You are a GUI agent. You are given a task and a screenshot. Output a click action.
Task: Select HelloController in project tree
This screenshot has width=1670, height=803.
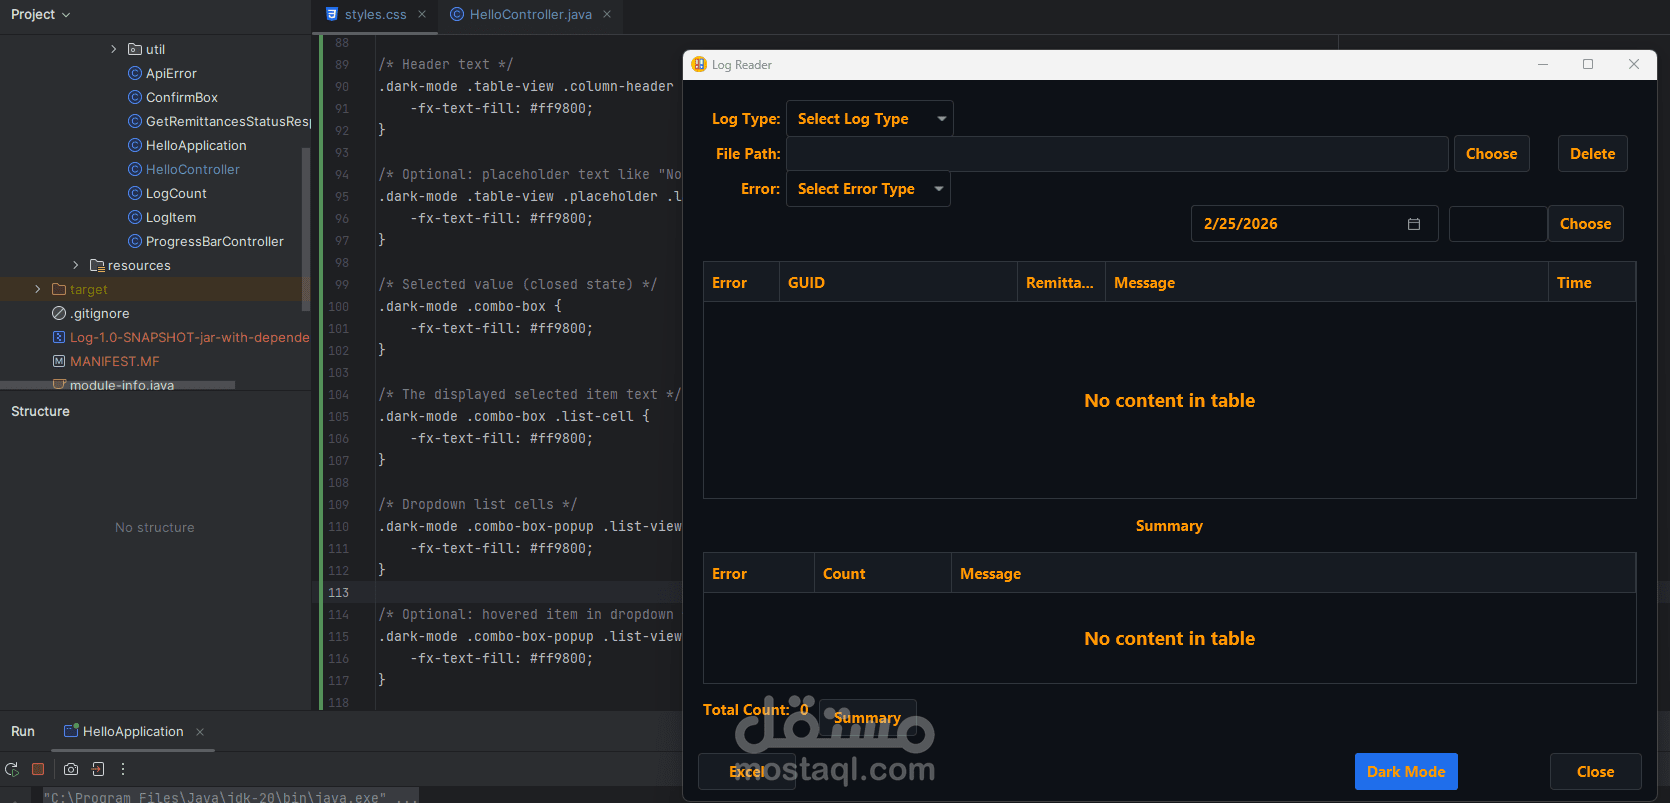[x=193, y=169]
